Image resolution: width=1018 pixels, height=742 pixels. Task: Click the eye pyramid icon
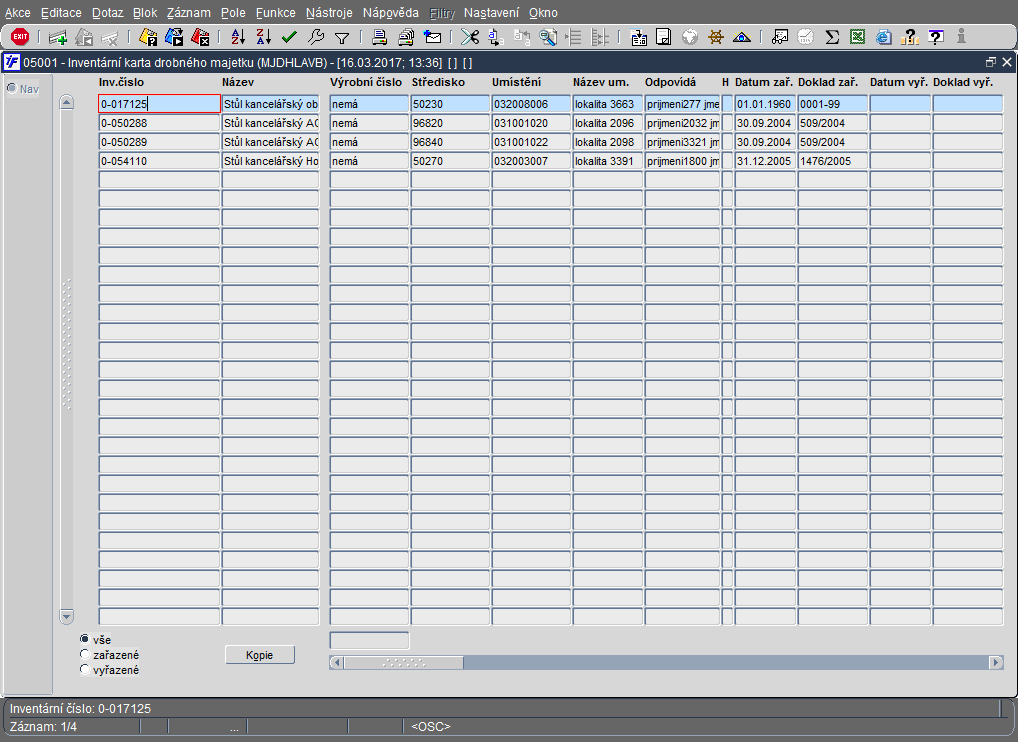click(741, 37)
